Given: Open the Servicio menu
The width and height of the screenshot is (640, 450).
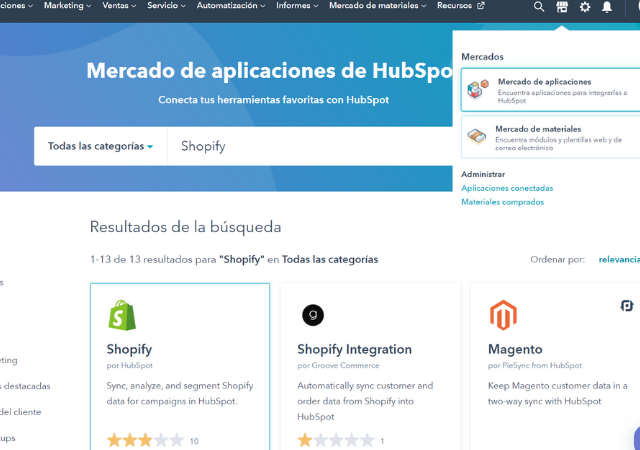Looking at the screenshot, I should click(x=167, y=6).
